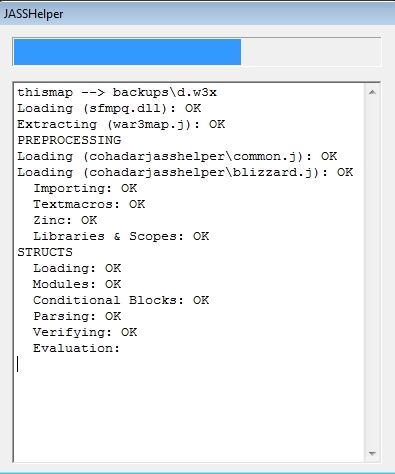Click the 'thismap --> backups\d.w3x' log line

117,92
